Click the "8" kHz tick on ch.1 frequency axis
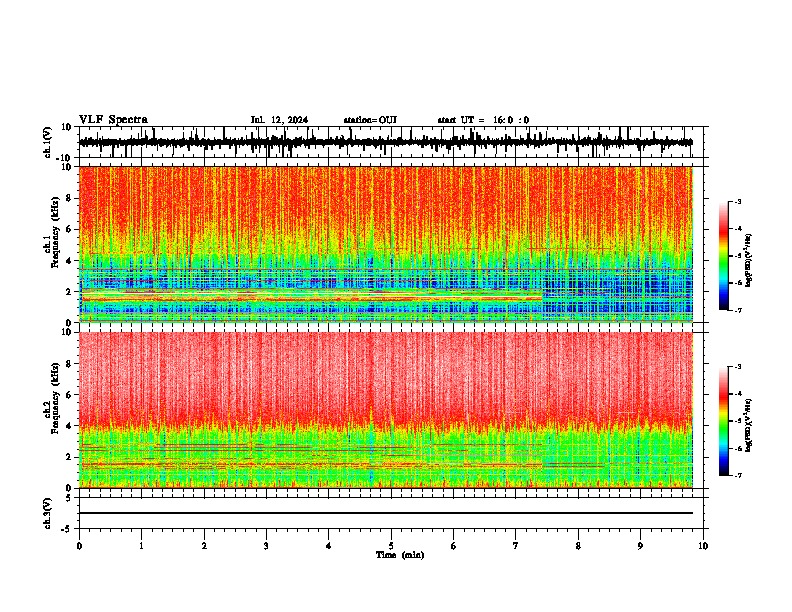This screenshot has width=792, height=612. pos(69,198)
